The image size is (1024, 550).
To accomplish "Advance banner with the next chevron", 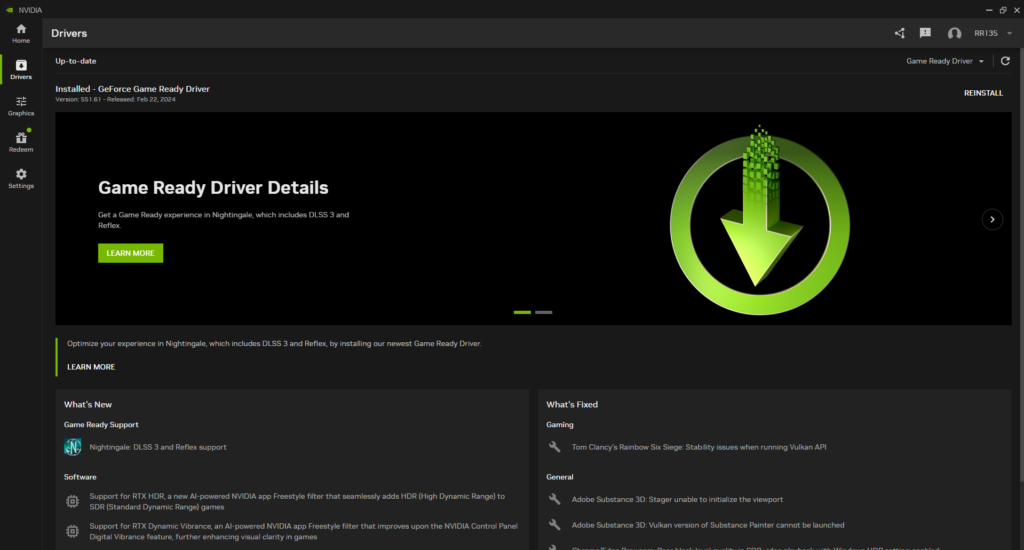I will [x=992, y=219].
